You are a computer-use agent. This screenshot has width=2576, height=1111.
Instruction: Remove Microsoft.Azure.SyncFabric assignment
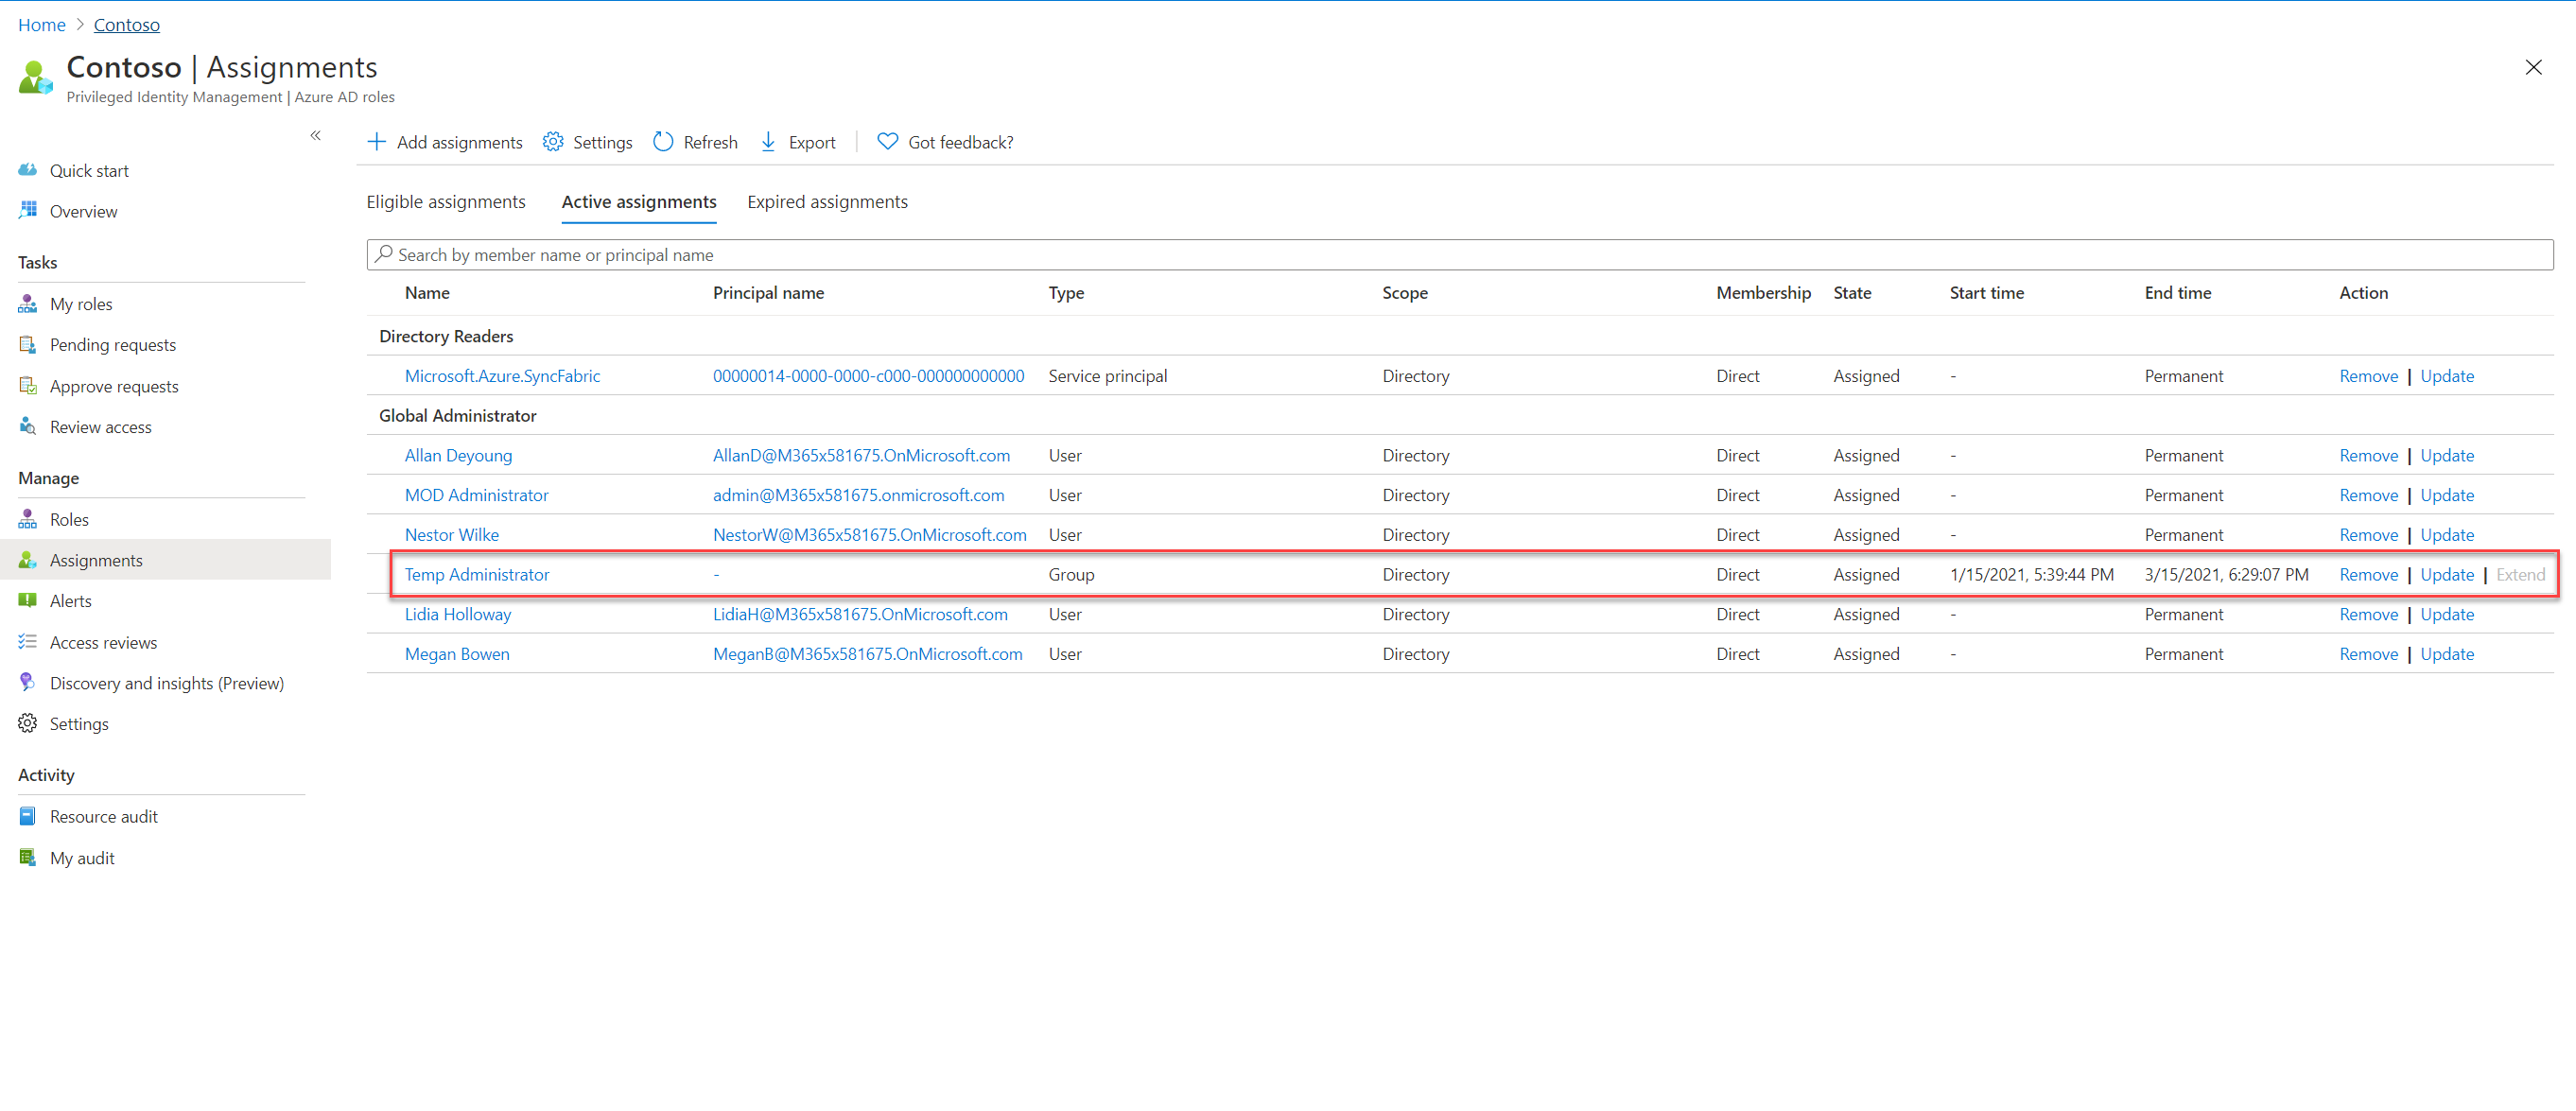tap(2369, 375)
